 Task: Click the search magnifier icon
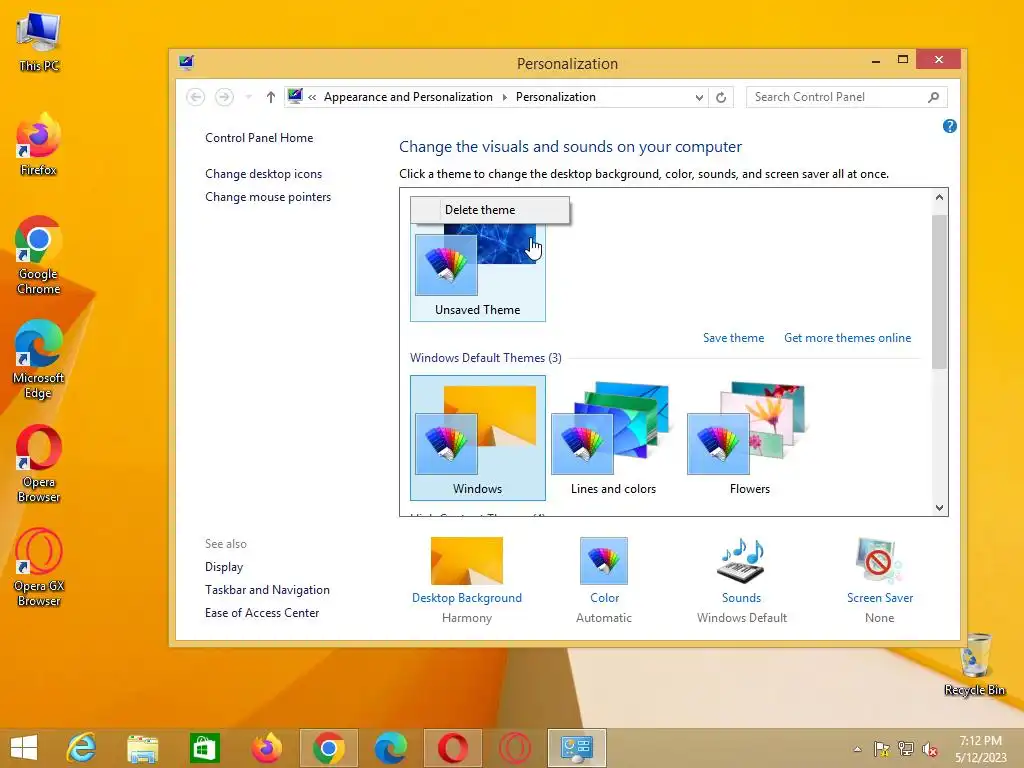933,97
